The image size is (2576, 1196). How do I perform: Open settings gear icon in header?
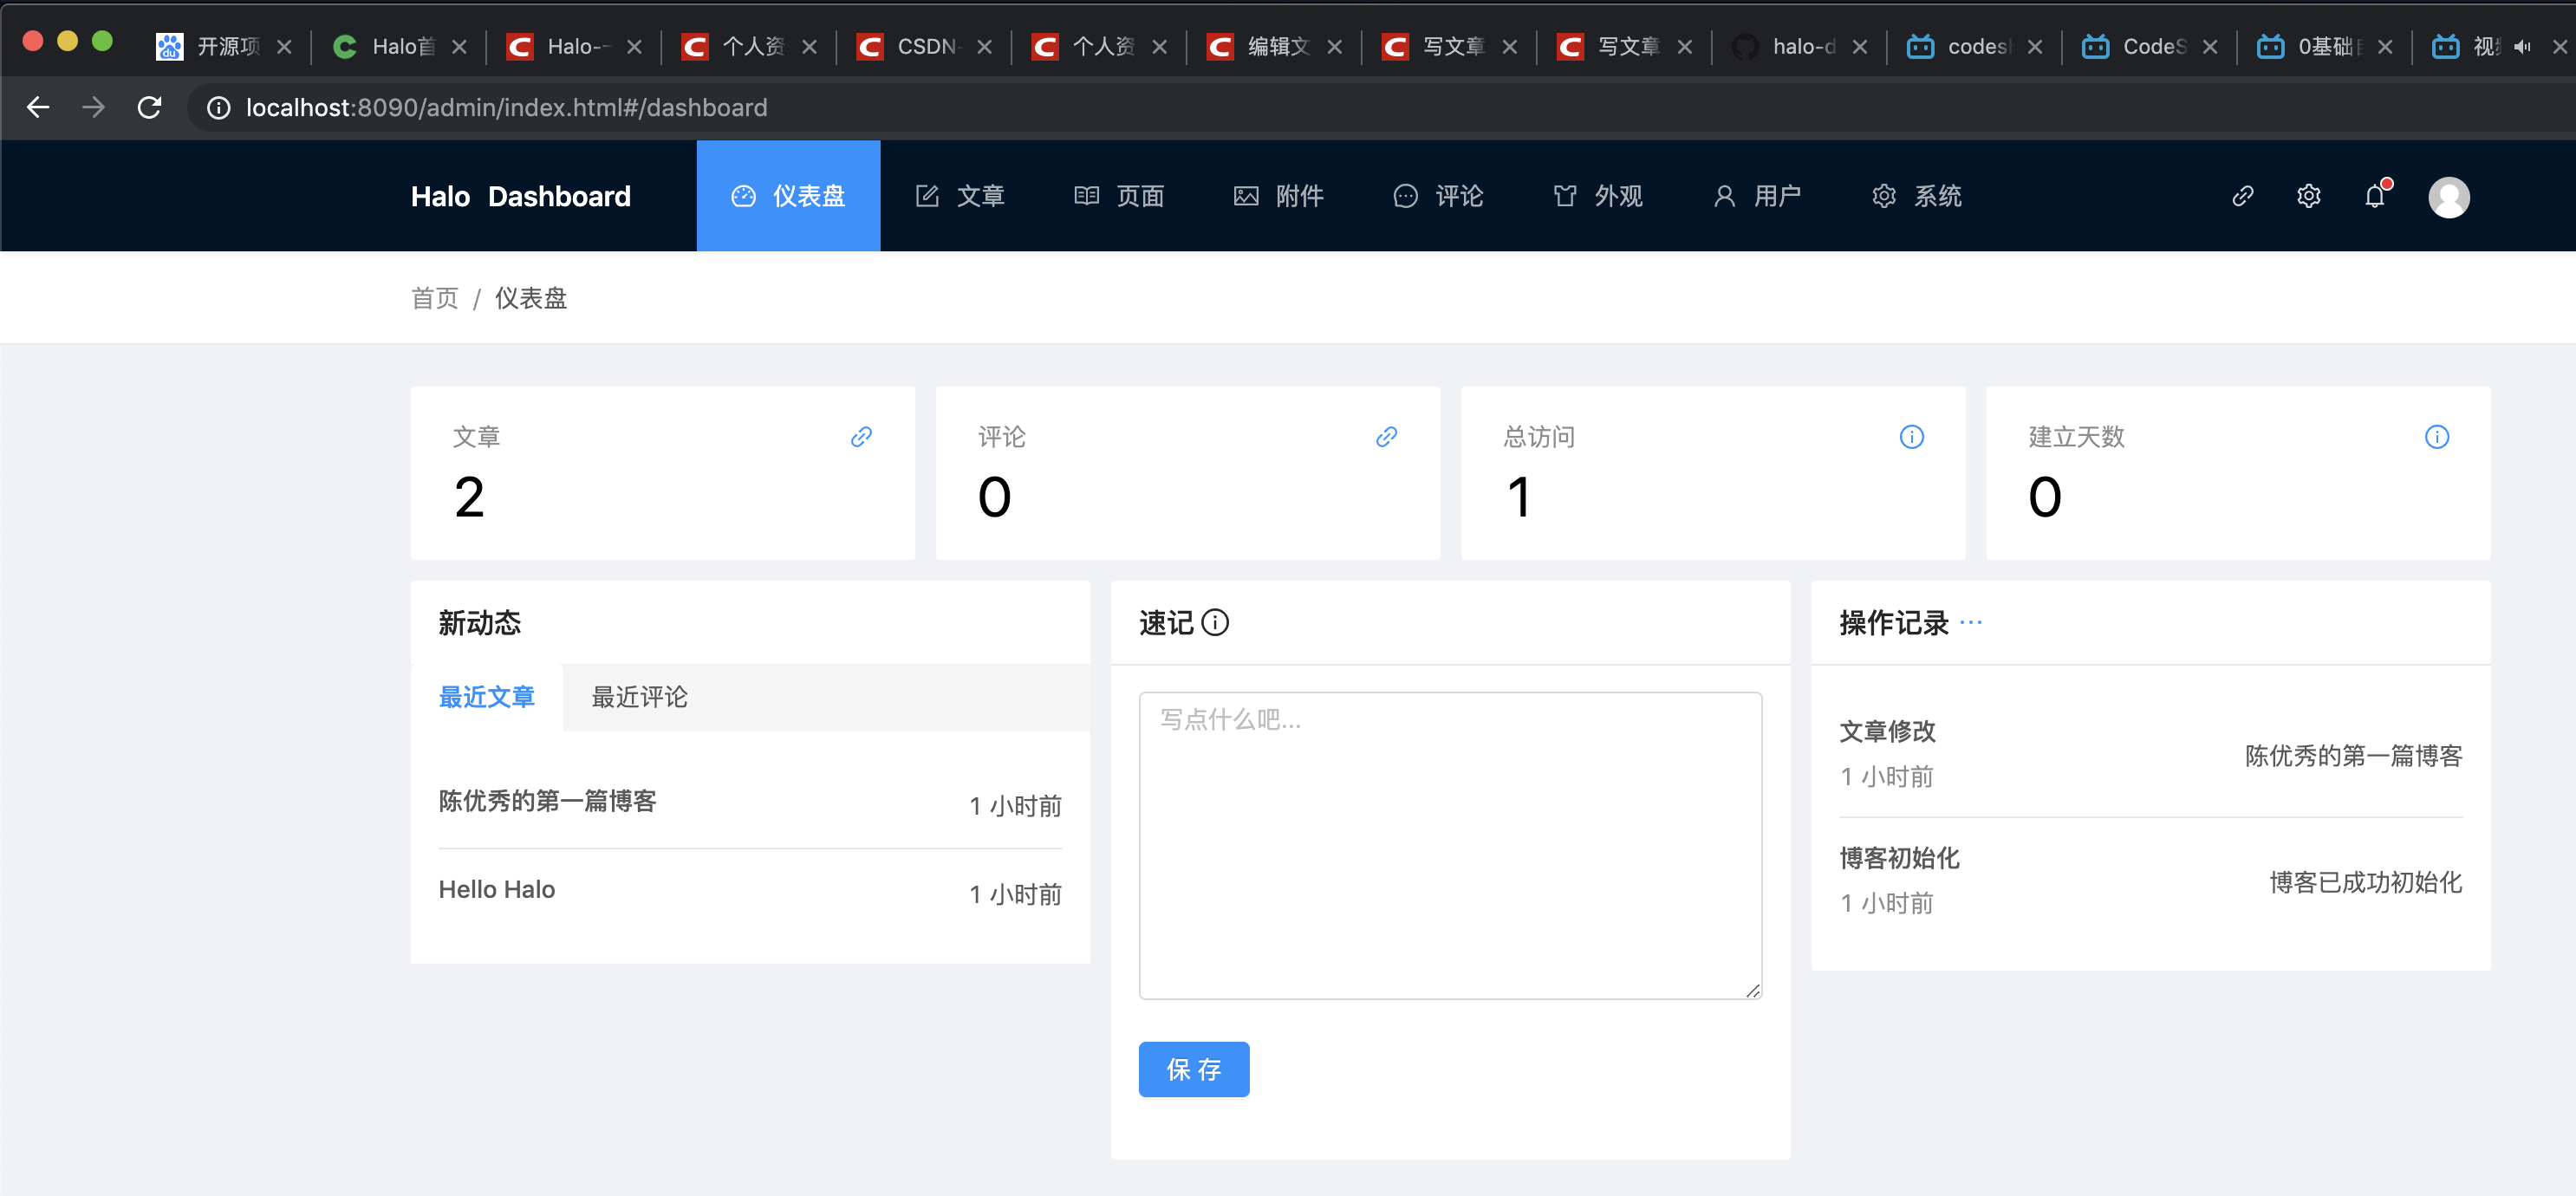click(x=2308, y=196)
